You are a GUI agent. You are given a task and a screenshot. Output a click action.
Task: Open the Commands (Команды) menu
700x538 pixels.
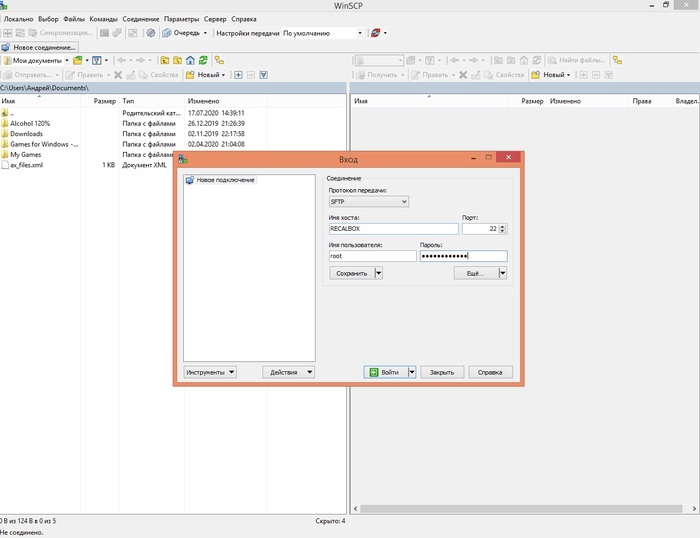[x=103, y=19]
